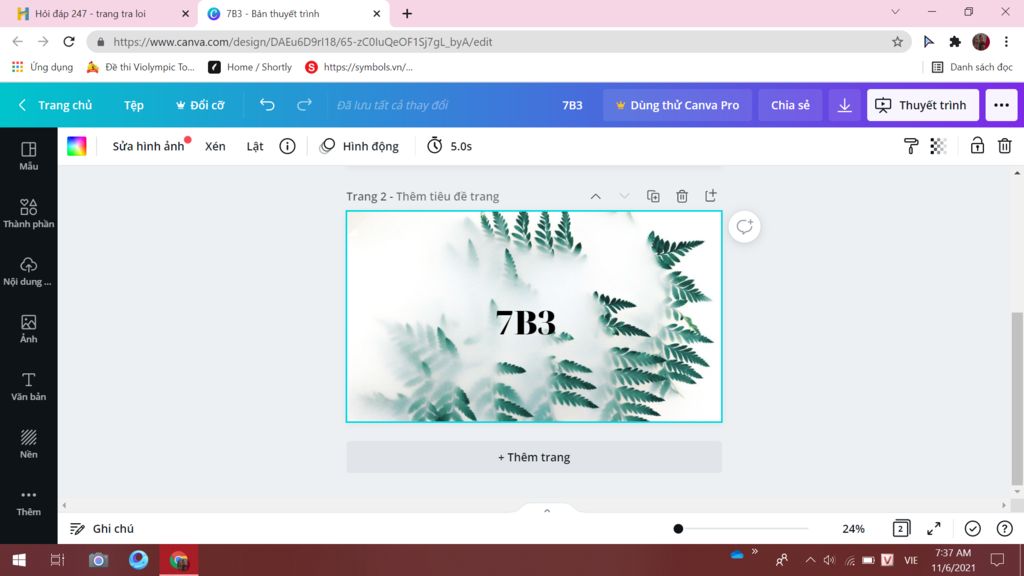
Task: Open the Thành phần elements panel
Action: (x=28, y=214)
